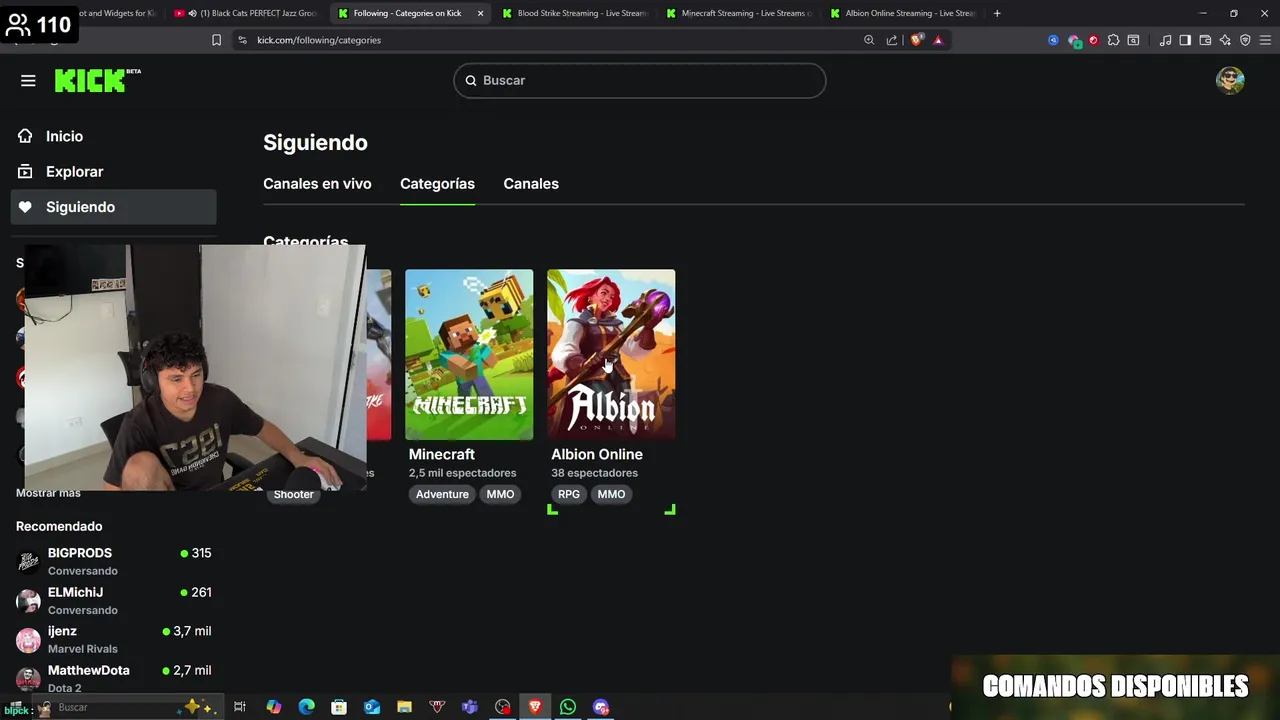Screen dimensions: 1280x720
Task: Open Task View on taskbar
Action: coord(240,707)
